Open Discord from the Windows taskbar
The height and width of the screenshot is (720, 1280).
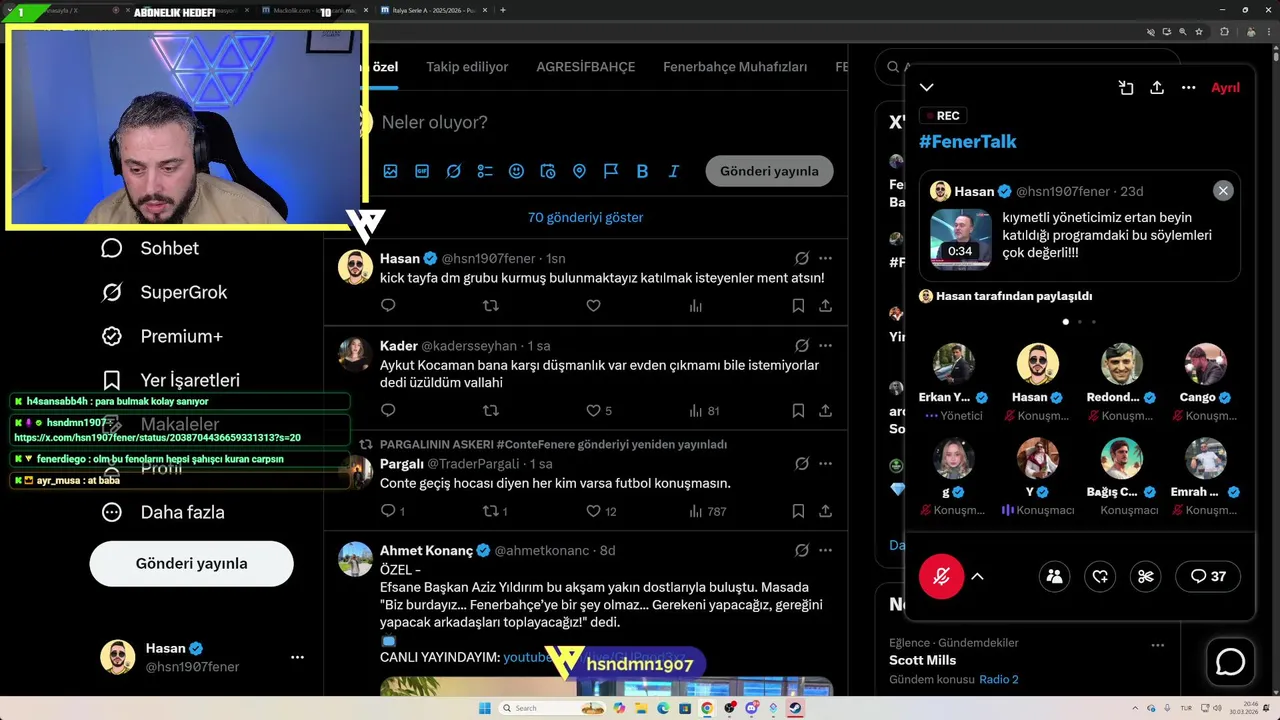751,708
